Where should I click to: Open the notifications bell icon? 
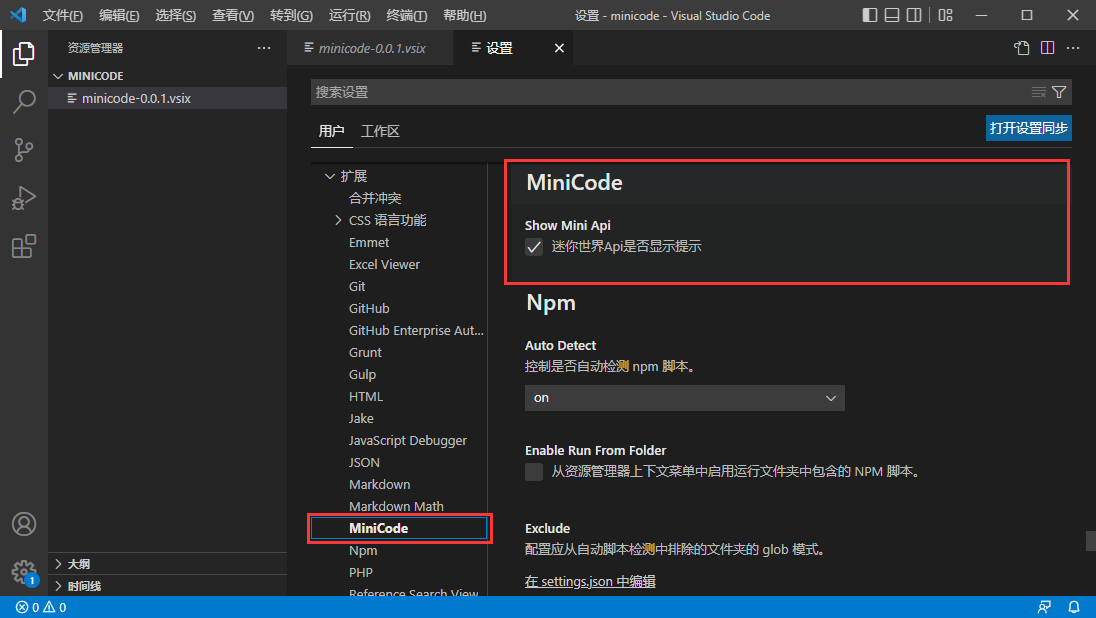[x=1074, y=608]
